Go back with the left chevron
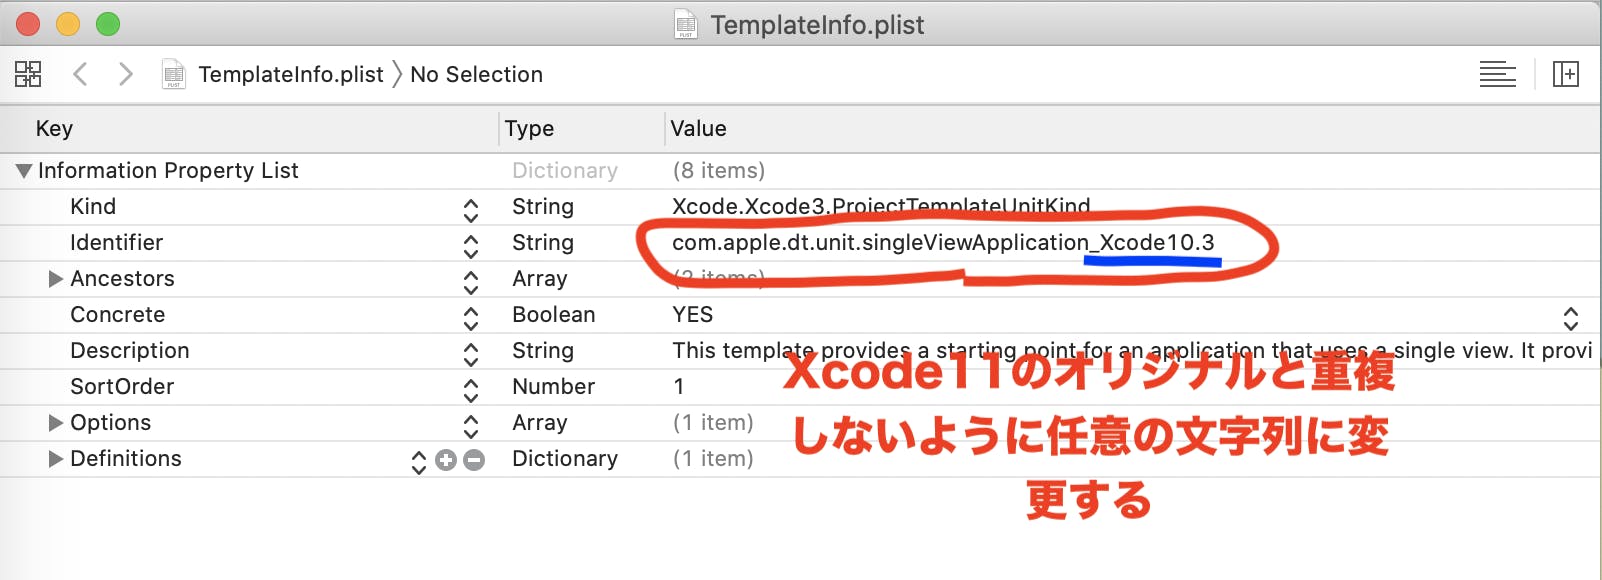The image size is (1602, 580). pyautogui.click(x=81, y=74)
